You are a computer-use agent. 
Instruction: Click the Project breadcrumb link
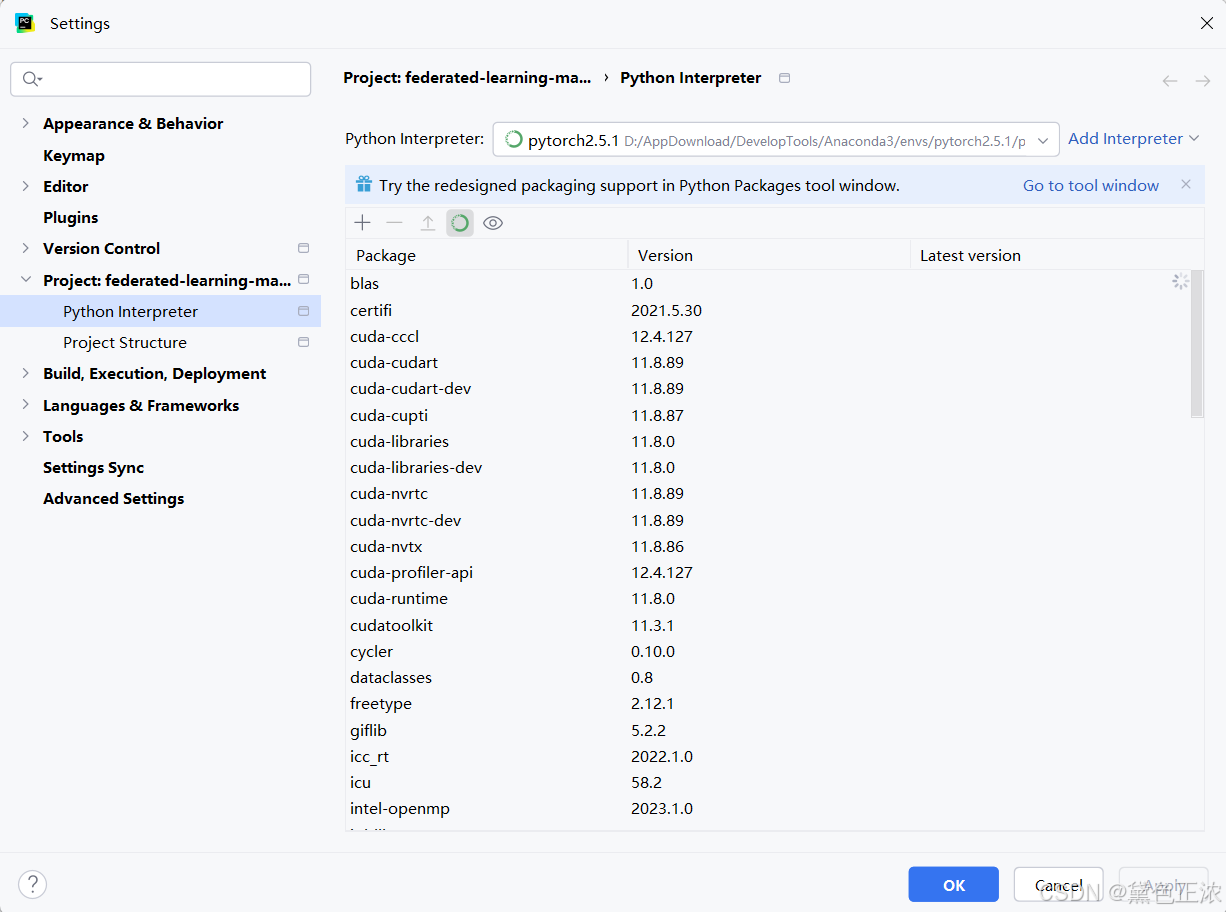coord(467,78)
